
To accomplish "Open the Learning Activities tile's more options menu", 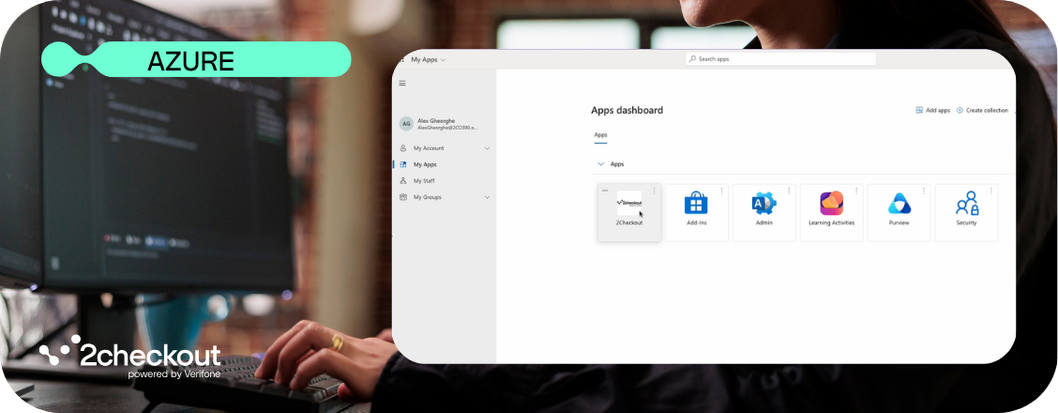I will pos(856,191).
